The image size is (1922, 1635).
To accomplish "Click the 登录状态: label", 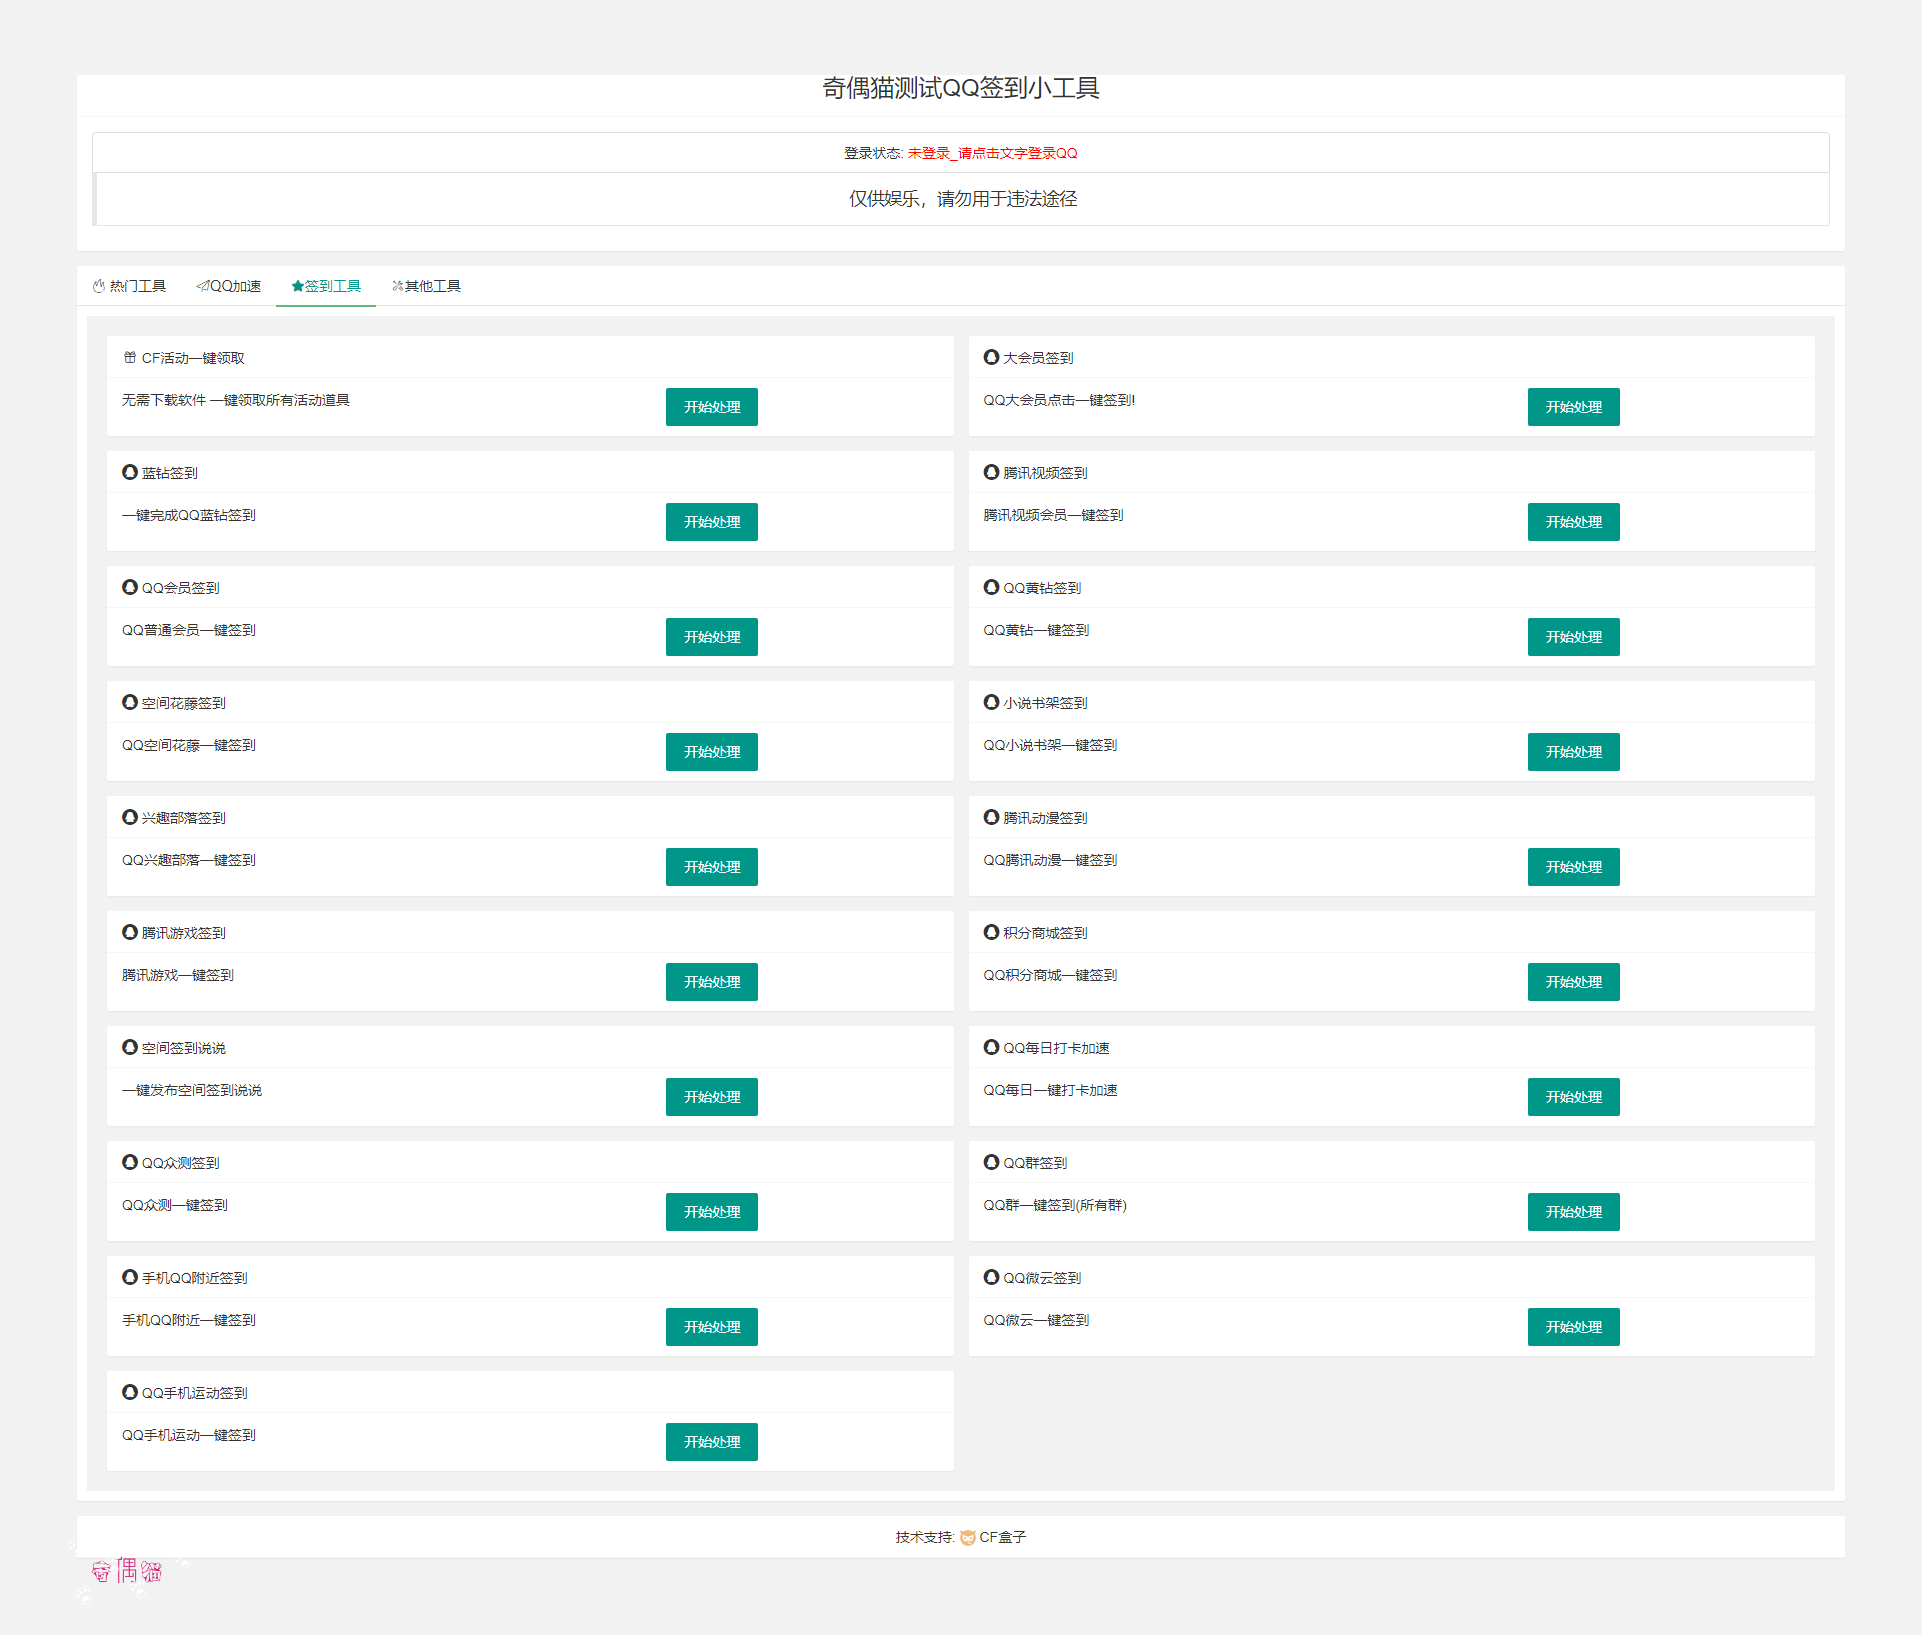I will [874, 153].
